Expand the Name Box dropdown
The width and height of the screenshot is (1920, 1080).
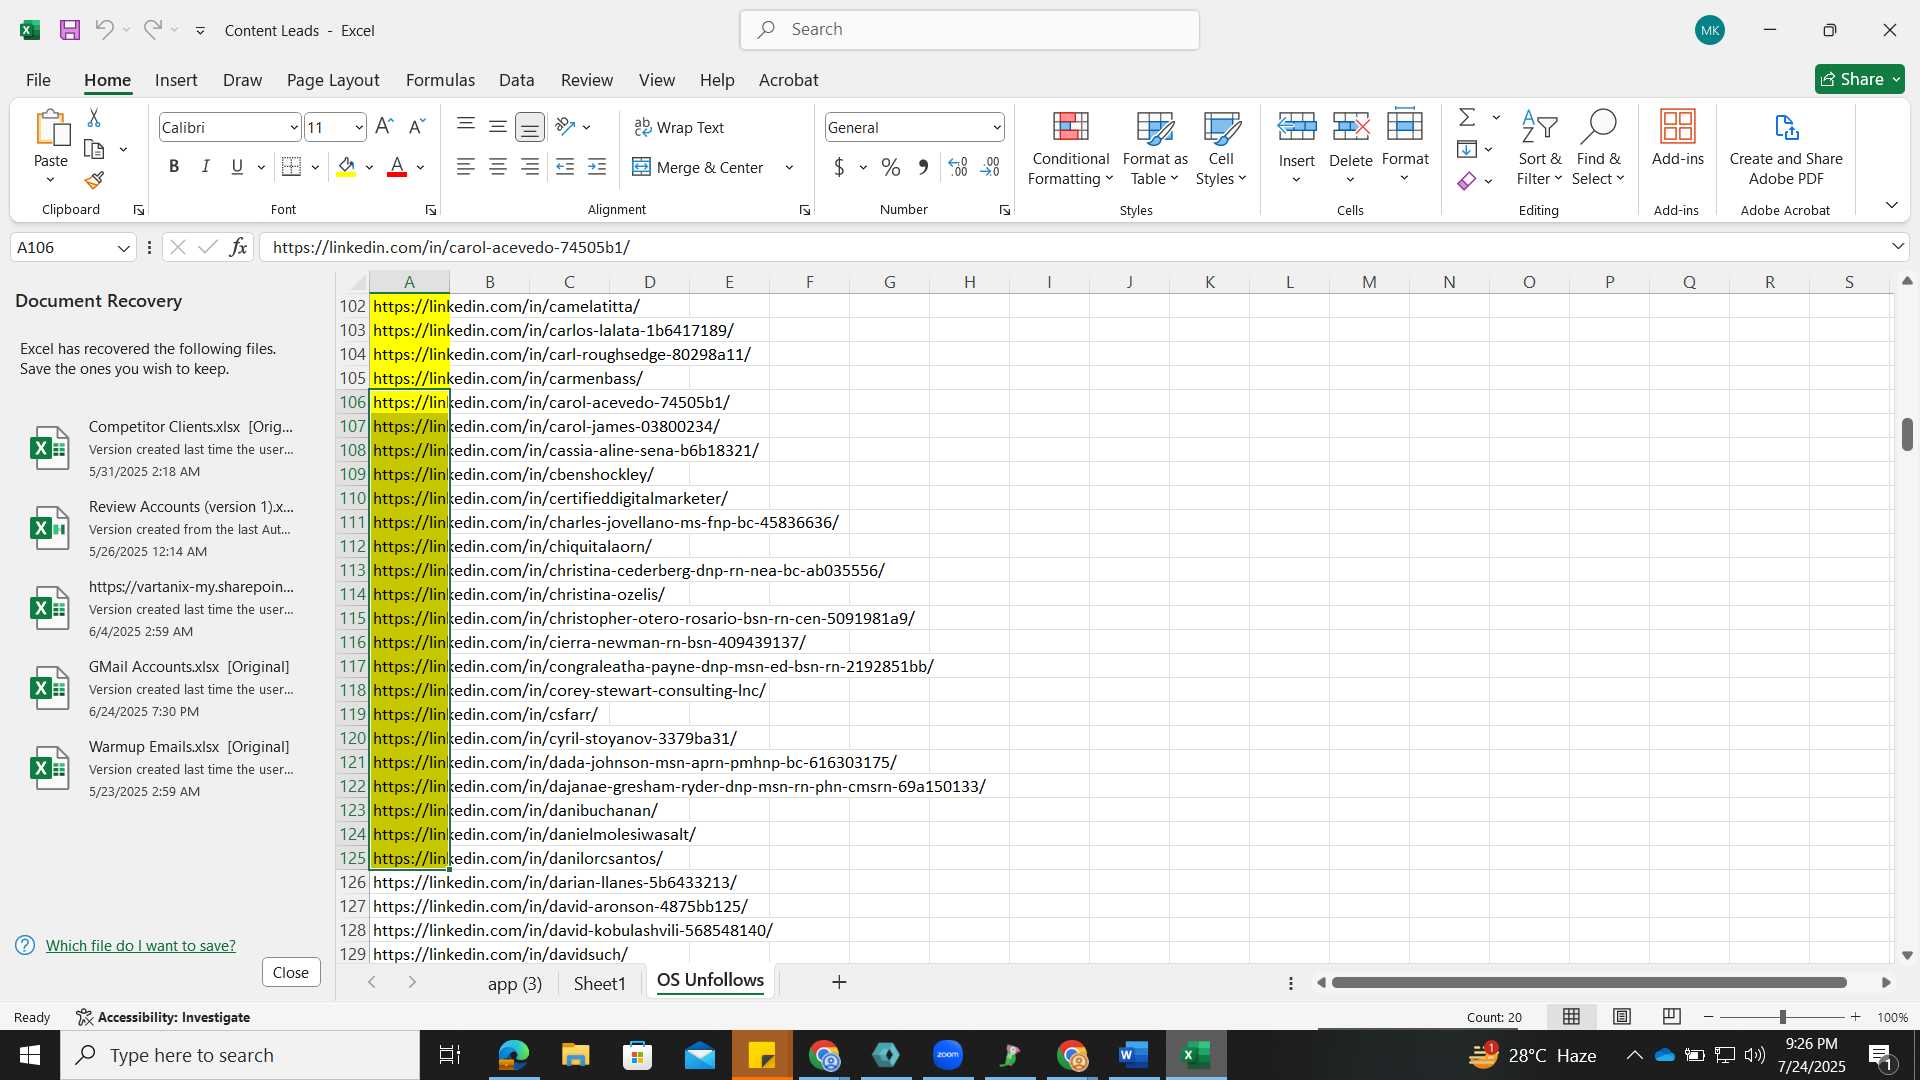(123, 248)
